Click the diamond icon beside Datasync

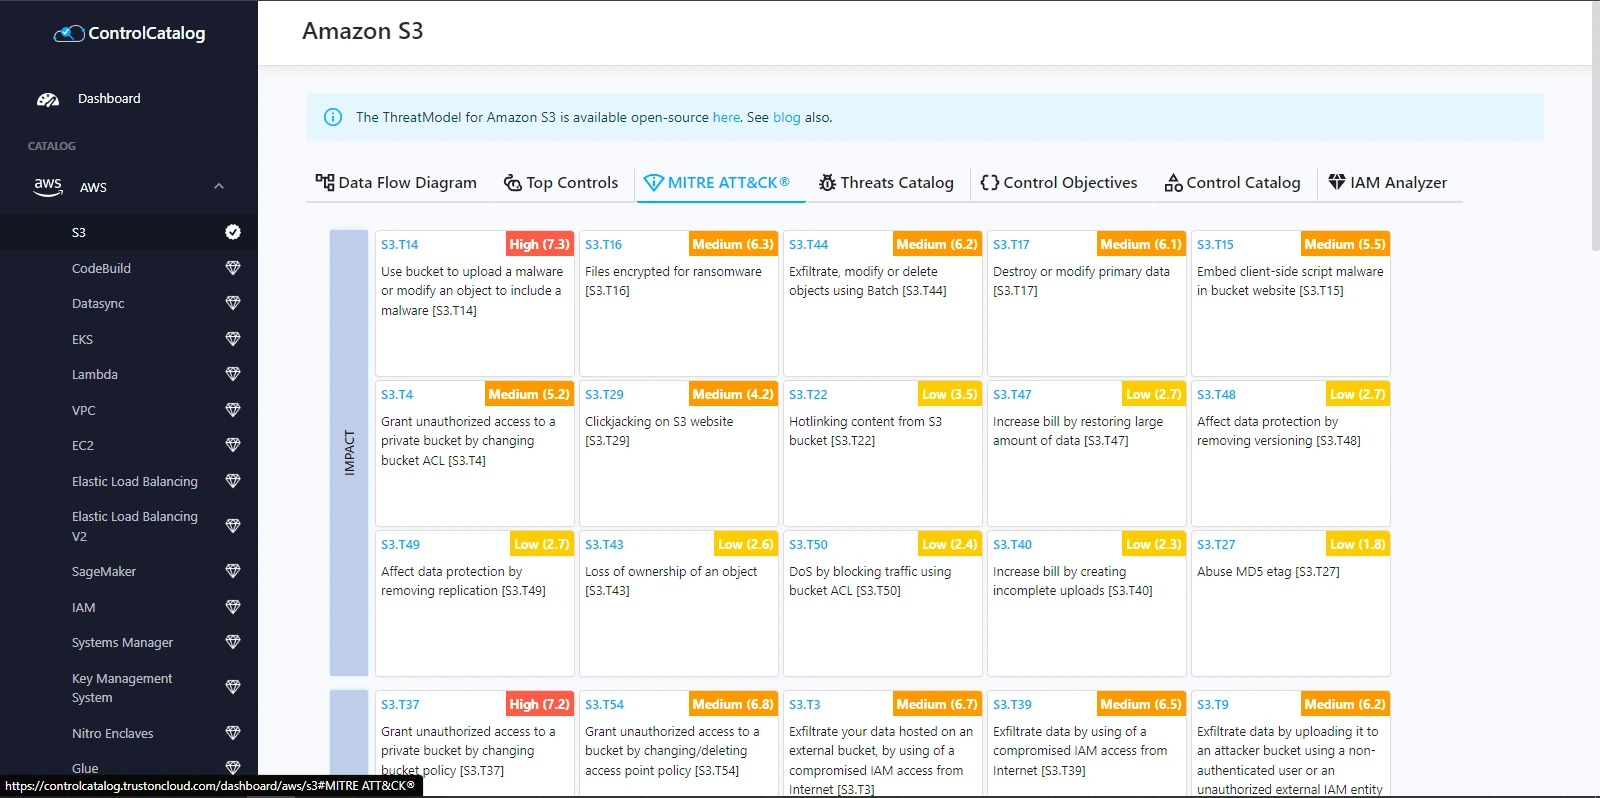click(x=233, y=303)
